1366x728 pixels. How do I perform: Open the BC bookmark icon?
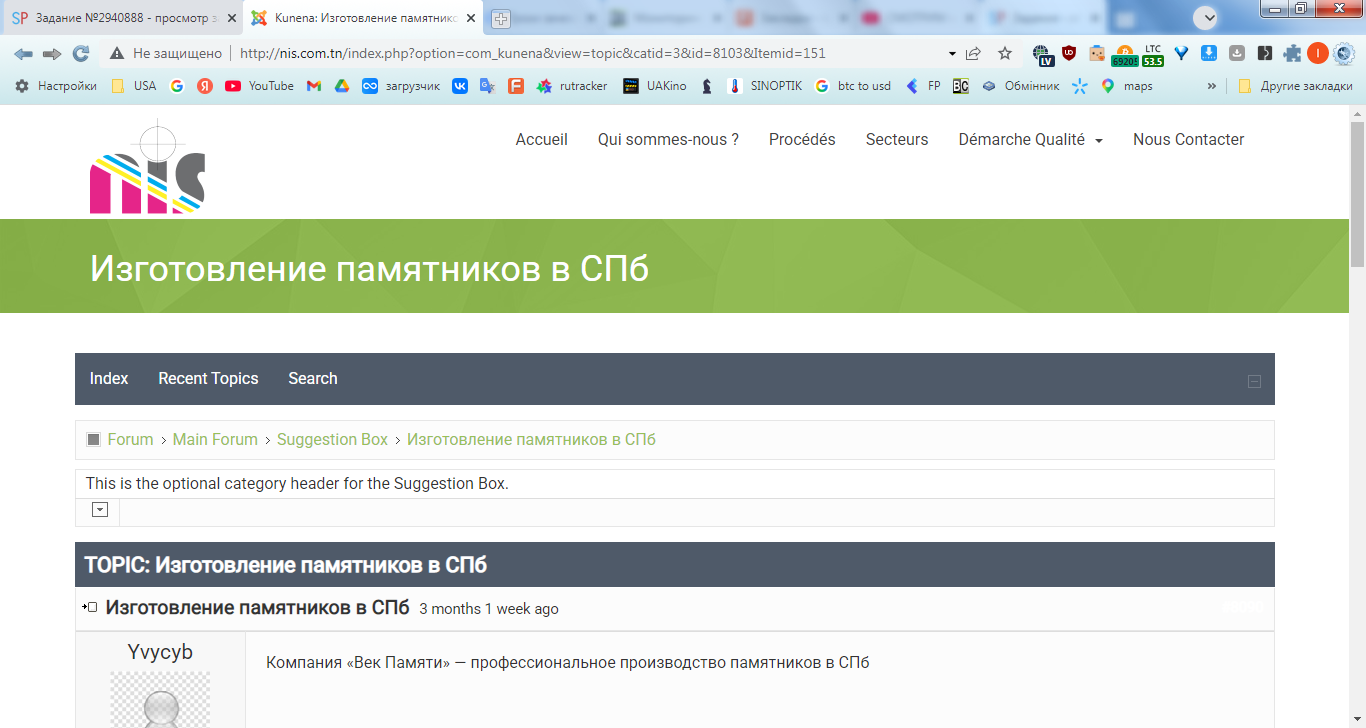point(960,86)
